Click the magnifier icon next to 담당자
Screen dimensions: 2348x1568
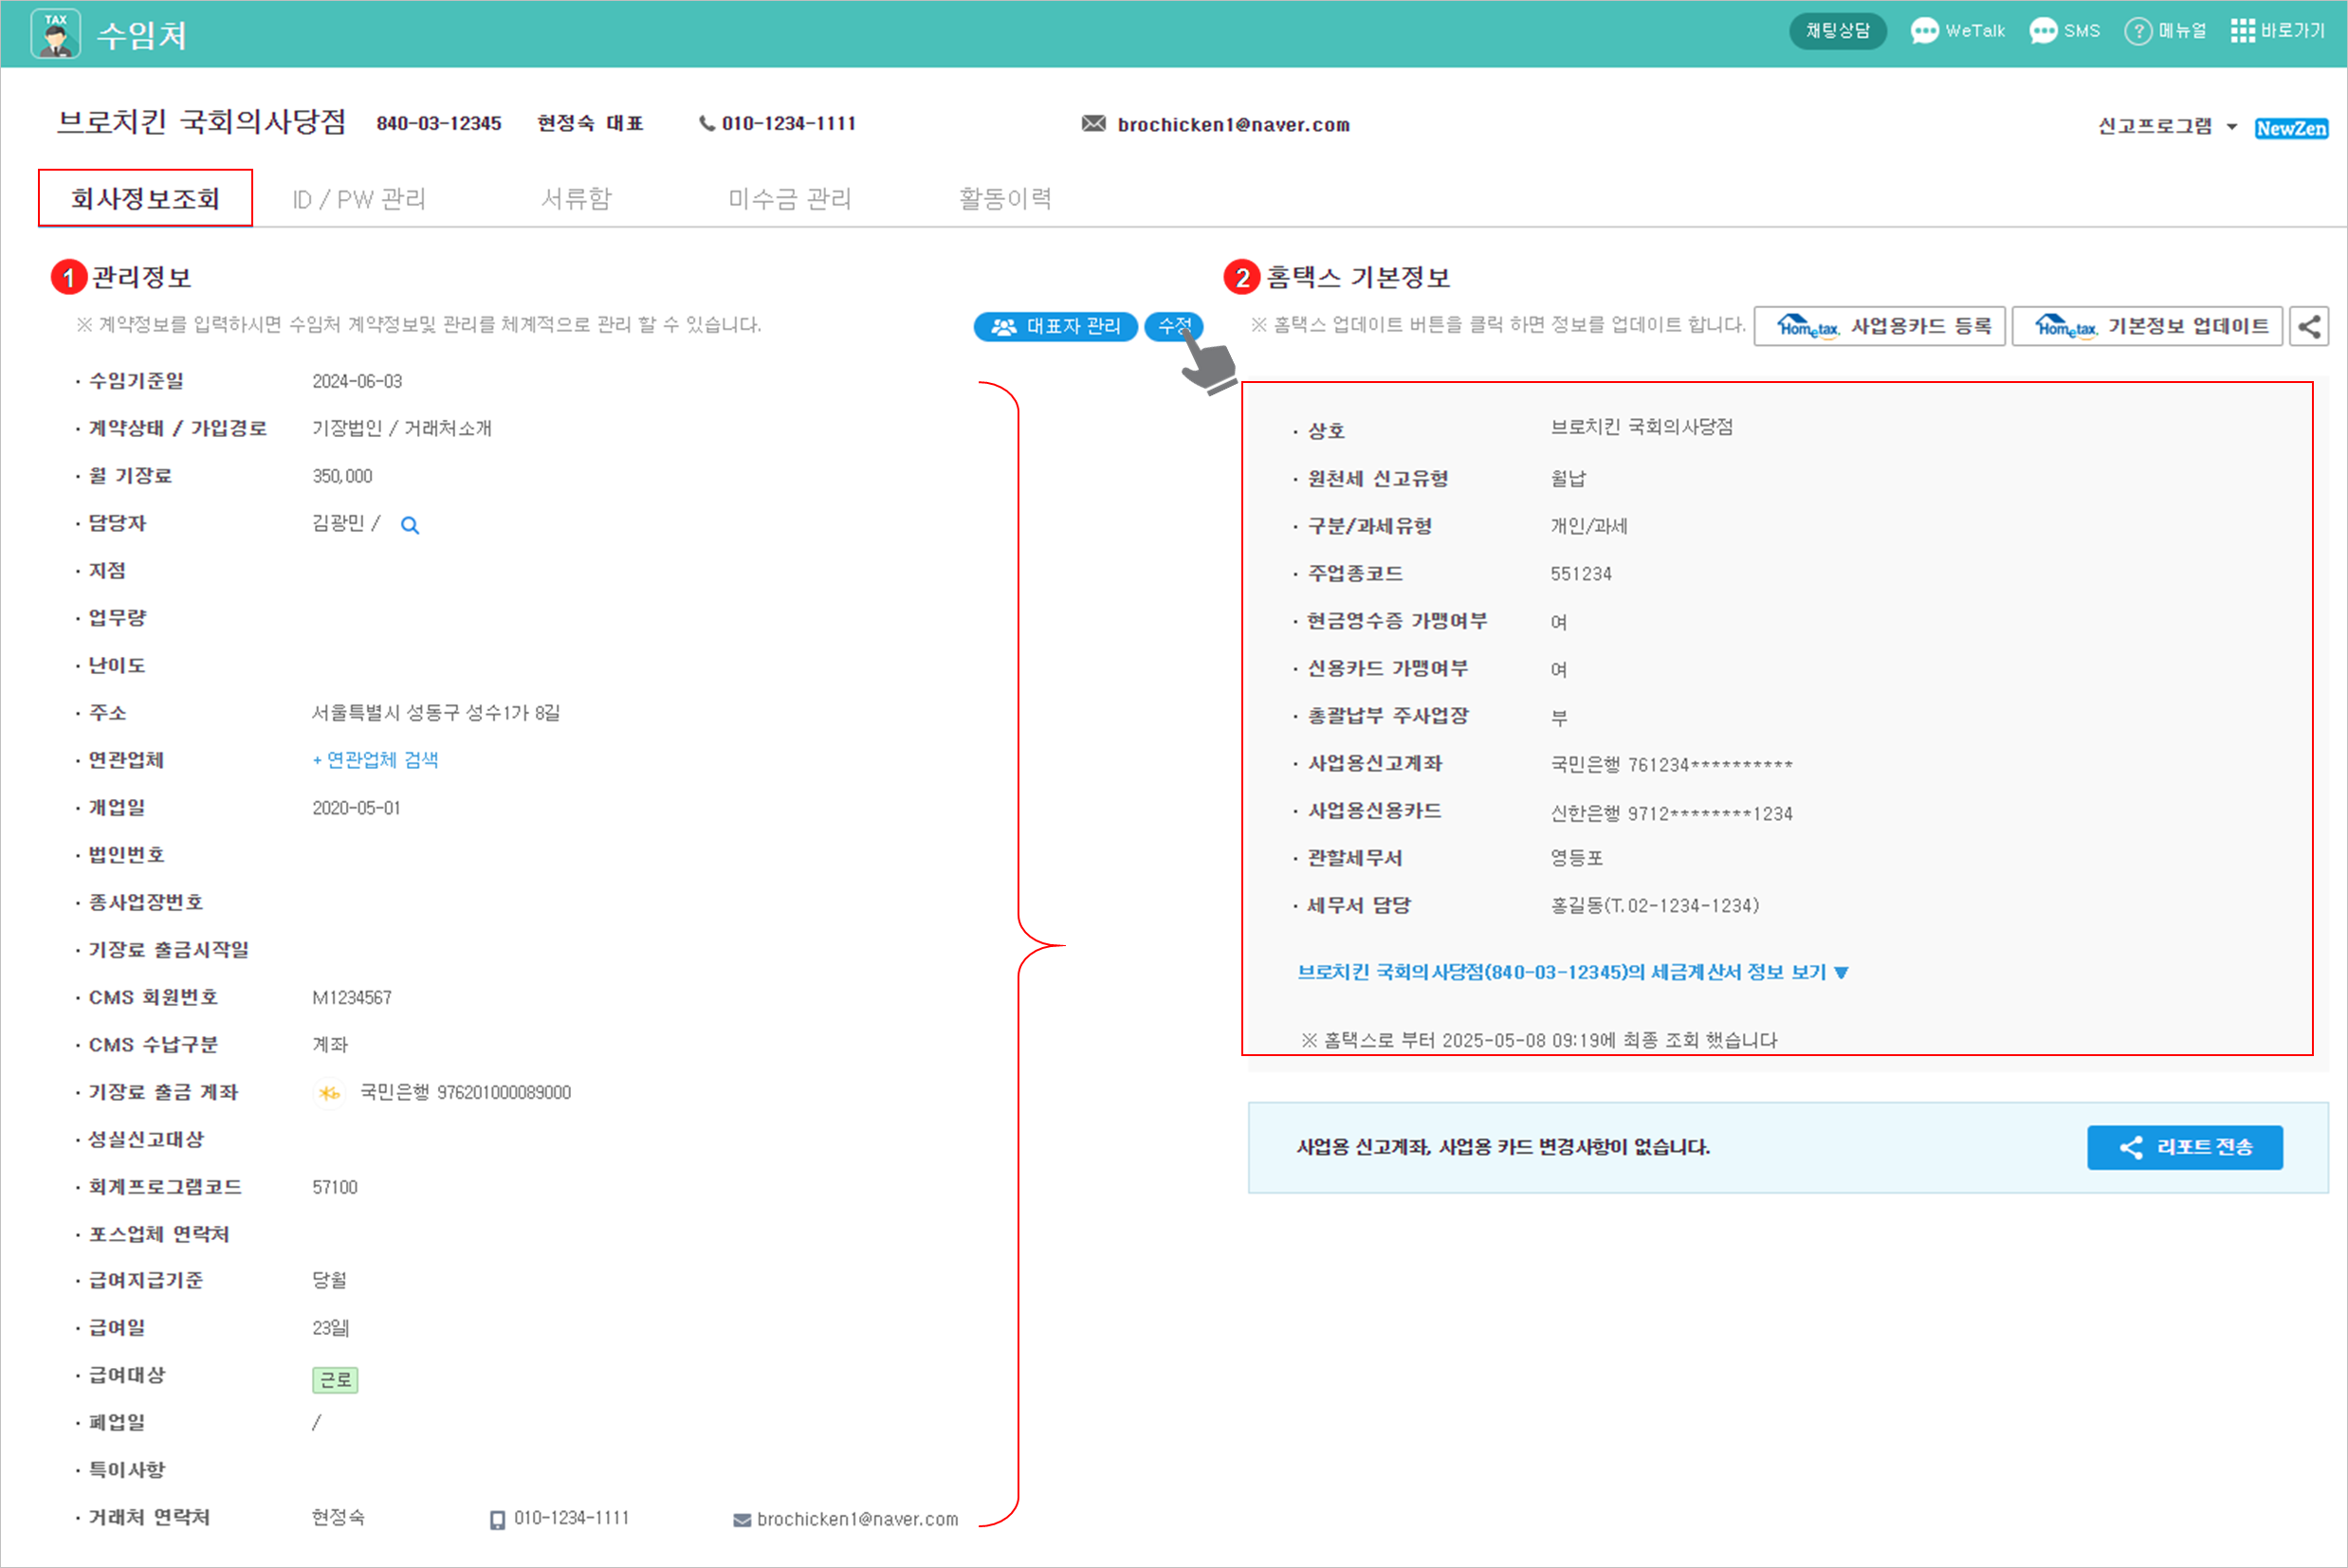click(410, 525)
